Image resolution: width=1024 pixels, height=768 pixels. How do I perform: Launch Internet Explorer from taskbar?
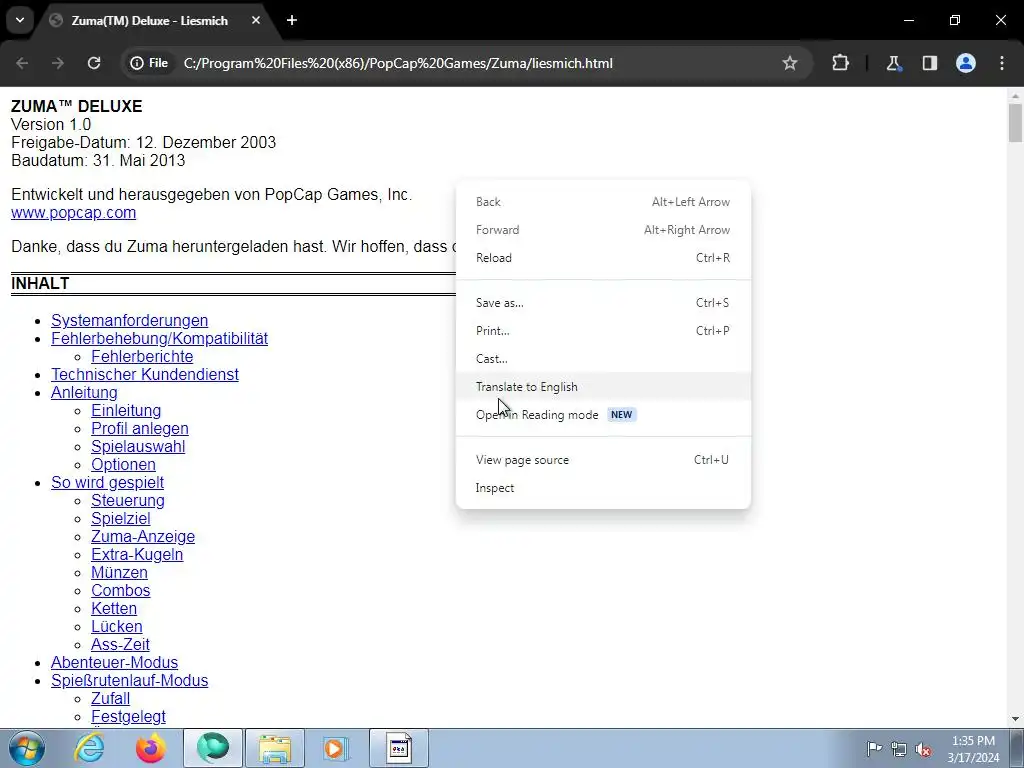[x=89, y=748]
